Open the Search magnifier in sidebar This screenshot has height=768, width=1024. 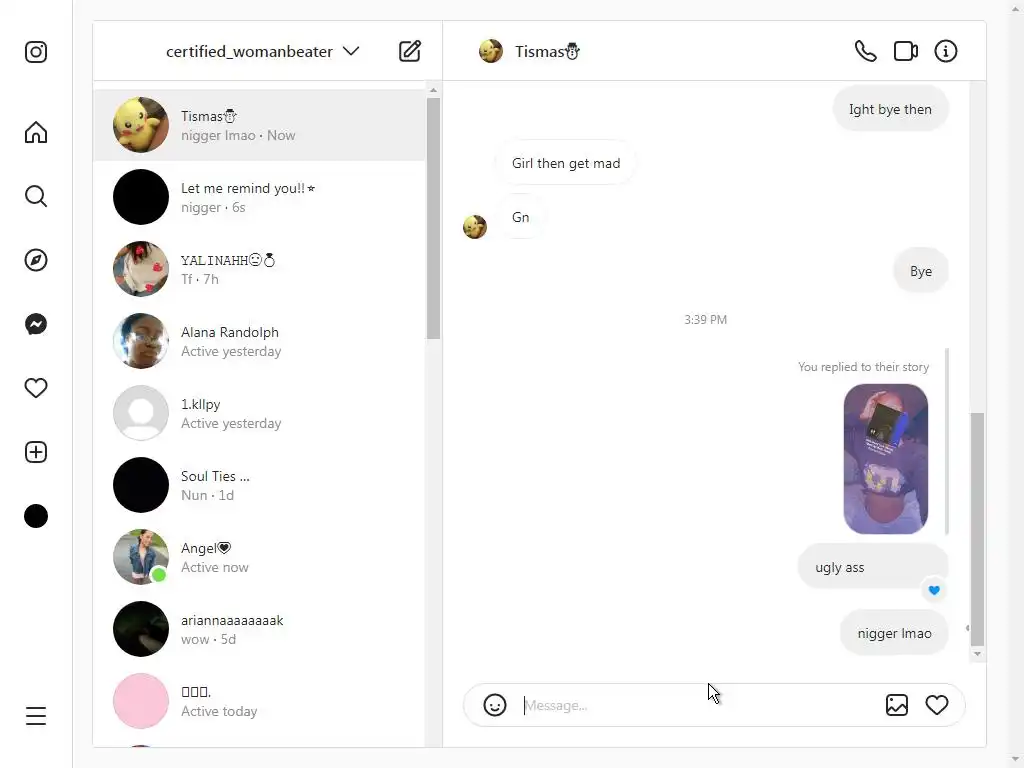point(36,196)
